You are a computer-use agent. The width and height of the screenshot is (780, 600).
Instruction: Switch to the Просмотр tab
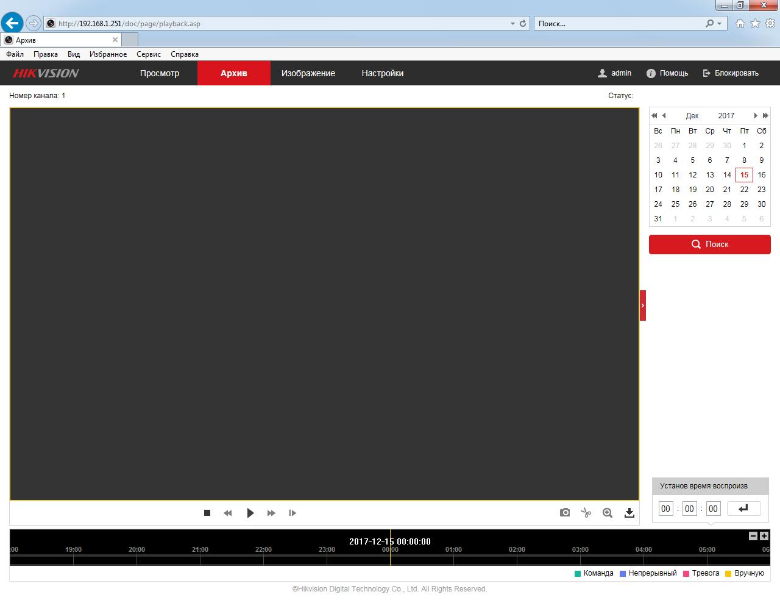click(x=159, y=73)
